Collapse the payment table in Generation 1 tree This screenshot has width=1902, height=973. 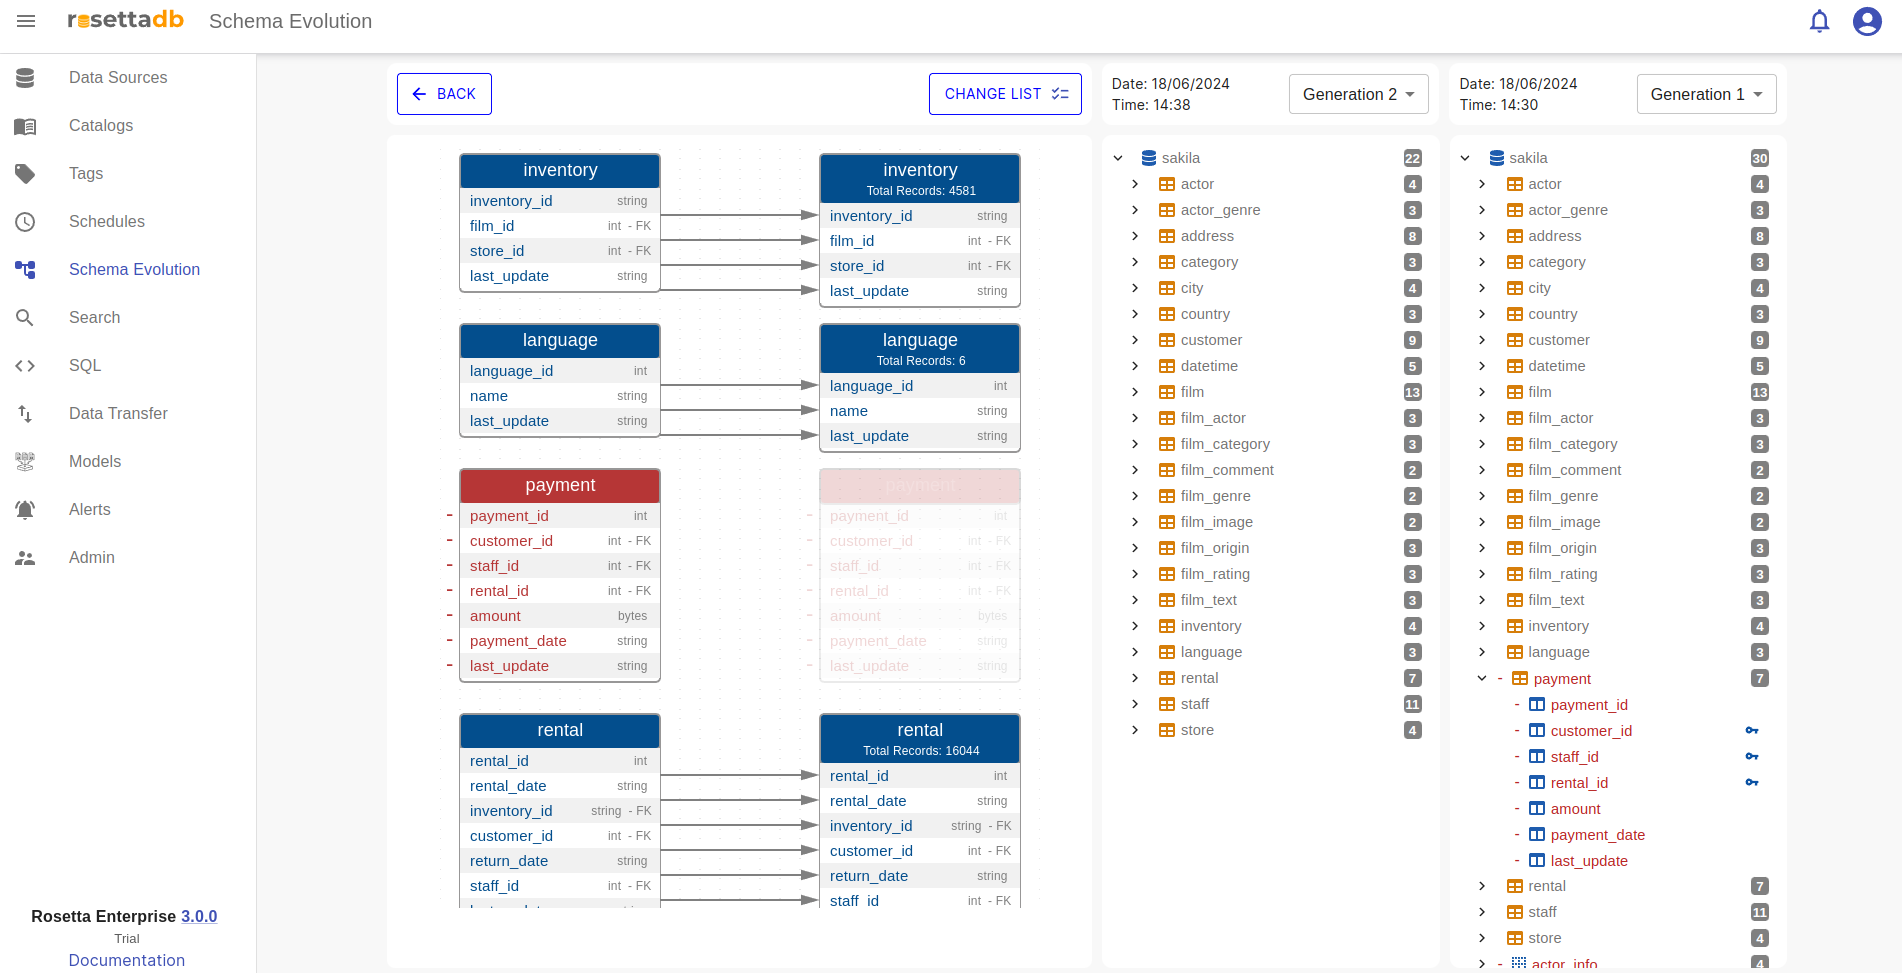coord(1482,678)
